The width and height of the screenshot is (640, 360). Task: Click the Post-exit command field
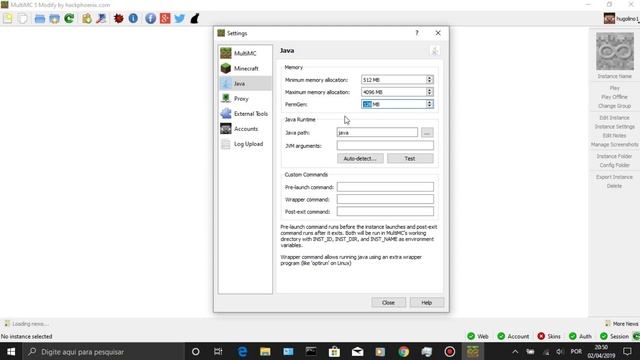tap(385, 211)
